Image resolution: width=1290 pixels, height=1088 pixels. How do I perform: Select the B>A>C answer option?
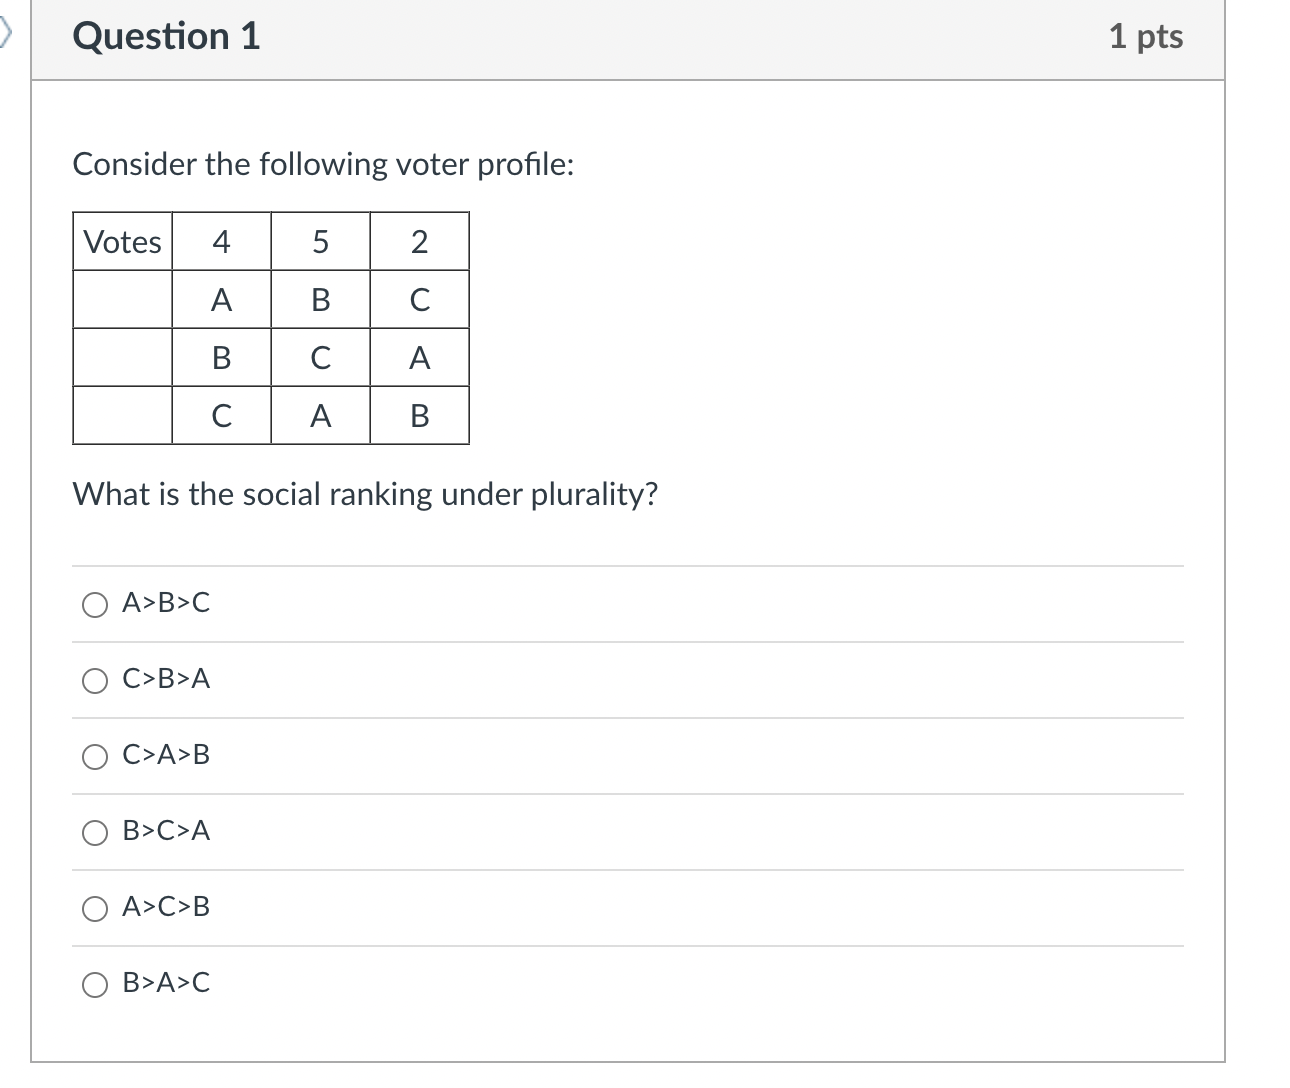pyautogui.click(x=96, y=984)
